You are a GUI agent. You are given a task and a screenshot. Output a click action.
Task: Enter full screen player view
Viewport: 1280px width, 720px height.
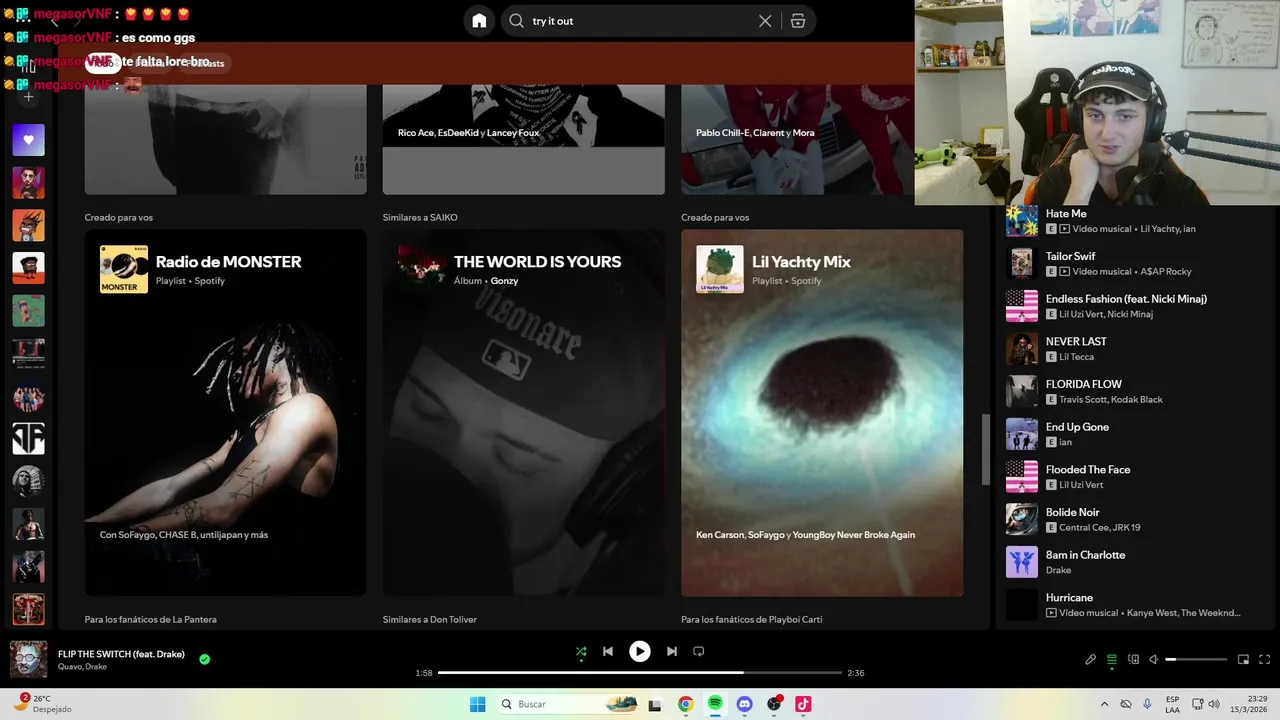point(1264,660)
